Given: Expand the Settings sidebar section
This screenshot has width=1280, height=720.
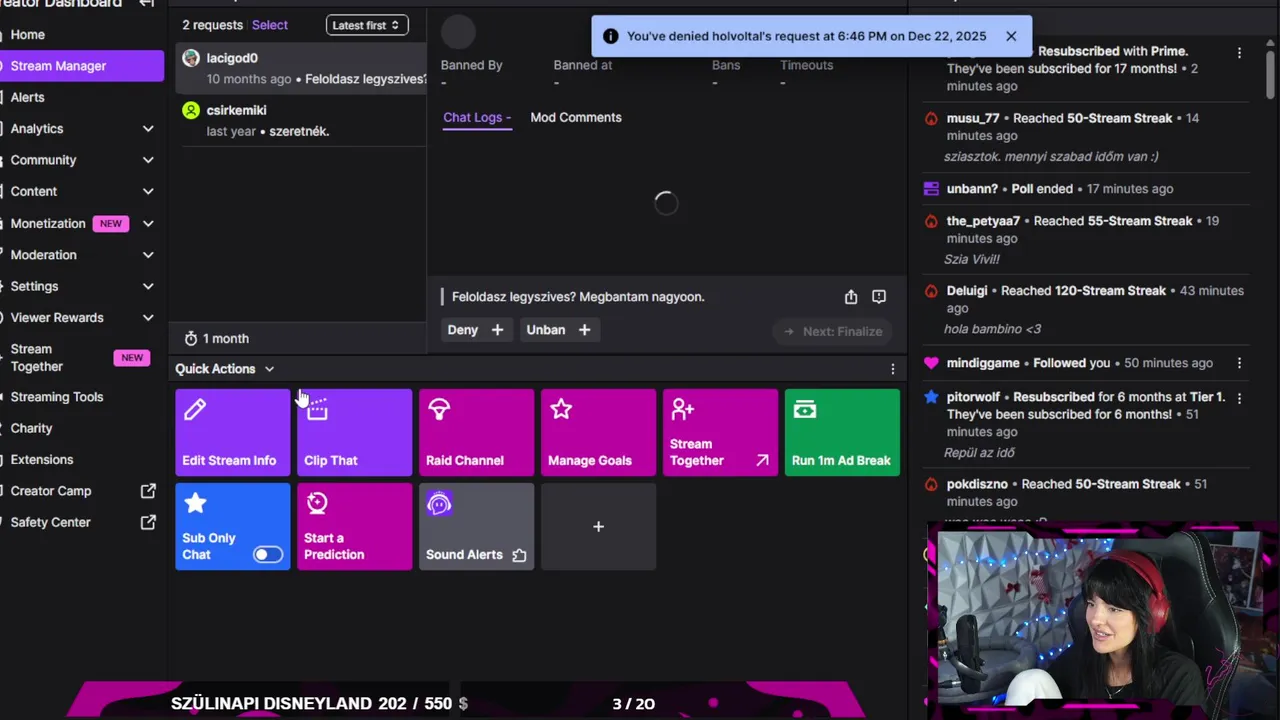Looking at the screenshot, I should 148,286.
